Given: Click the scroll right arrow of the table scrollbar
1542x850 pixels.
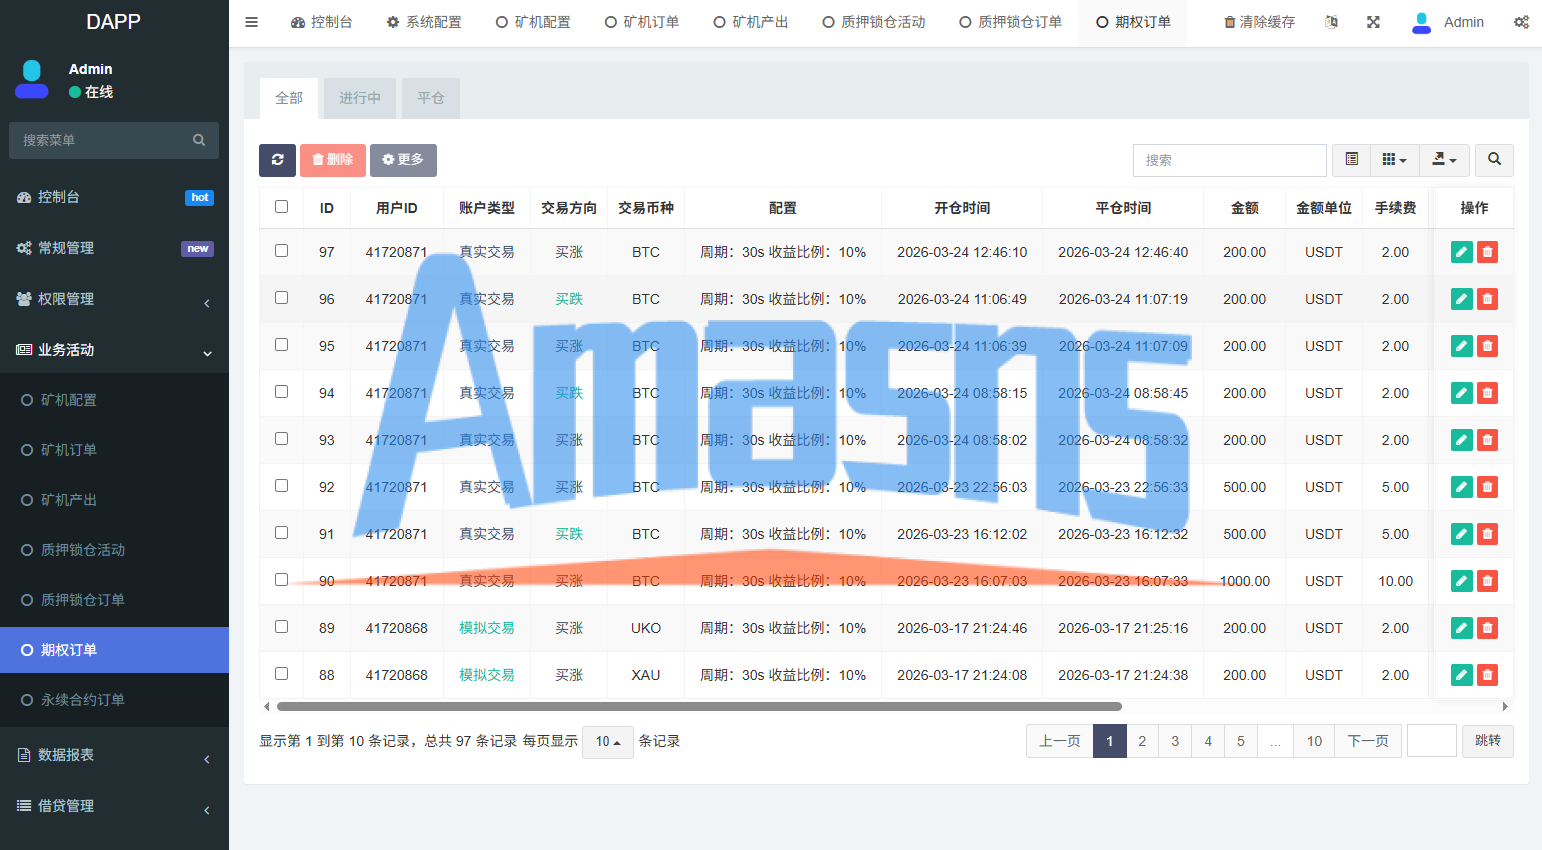Looking at the screenshot, I should click(1505, 706).
